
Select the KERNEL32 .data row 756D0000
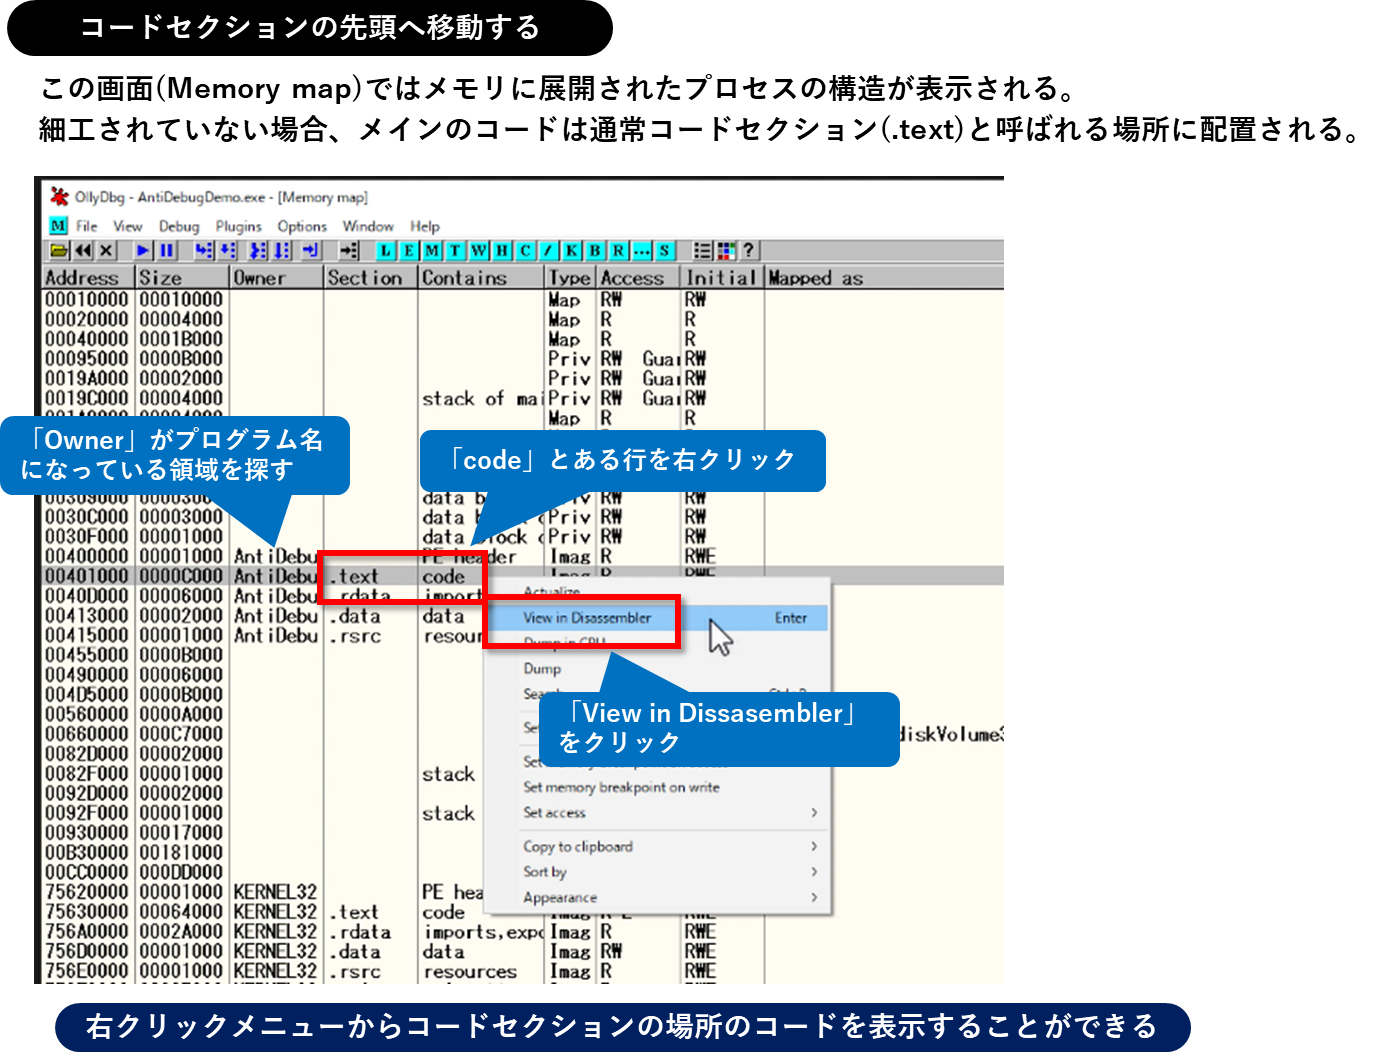click(523, 952)
